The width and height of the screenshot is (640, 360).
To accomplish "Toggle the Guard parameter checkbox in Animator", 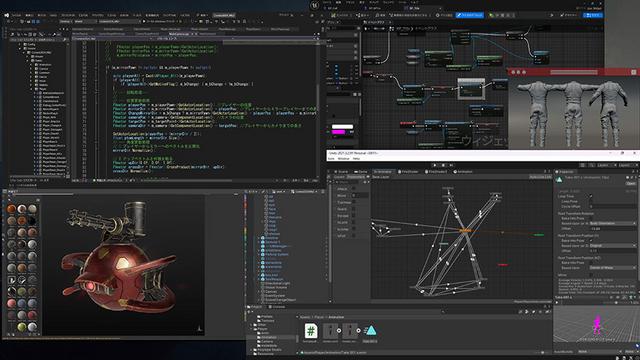I will point(353,209).
